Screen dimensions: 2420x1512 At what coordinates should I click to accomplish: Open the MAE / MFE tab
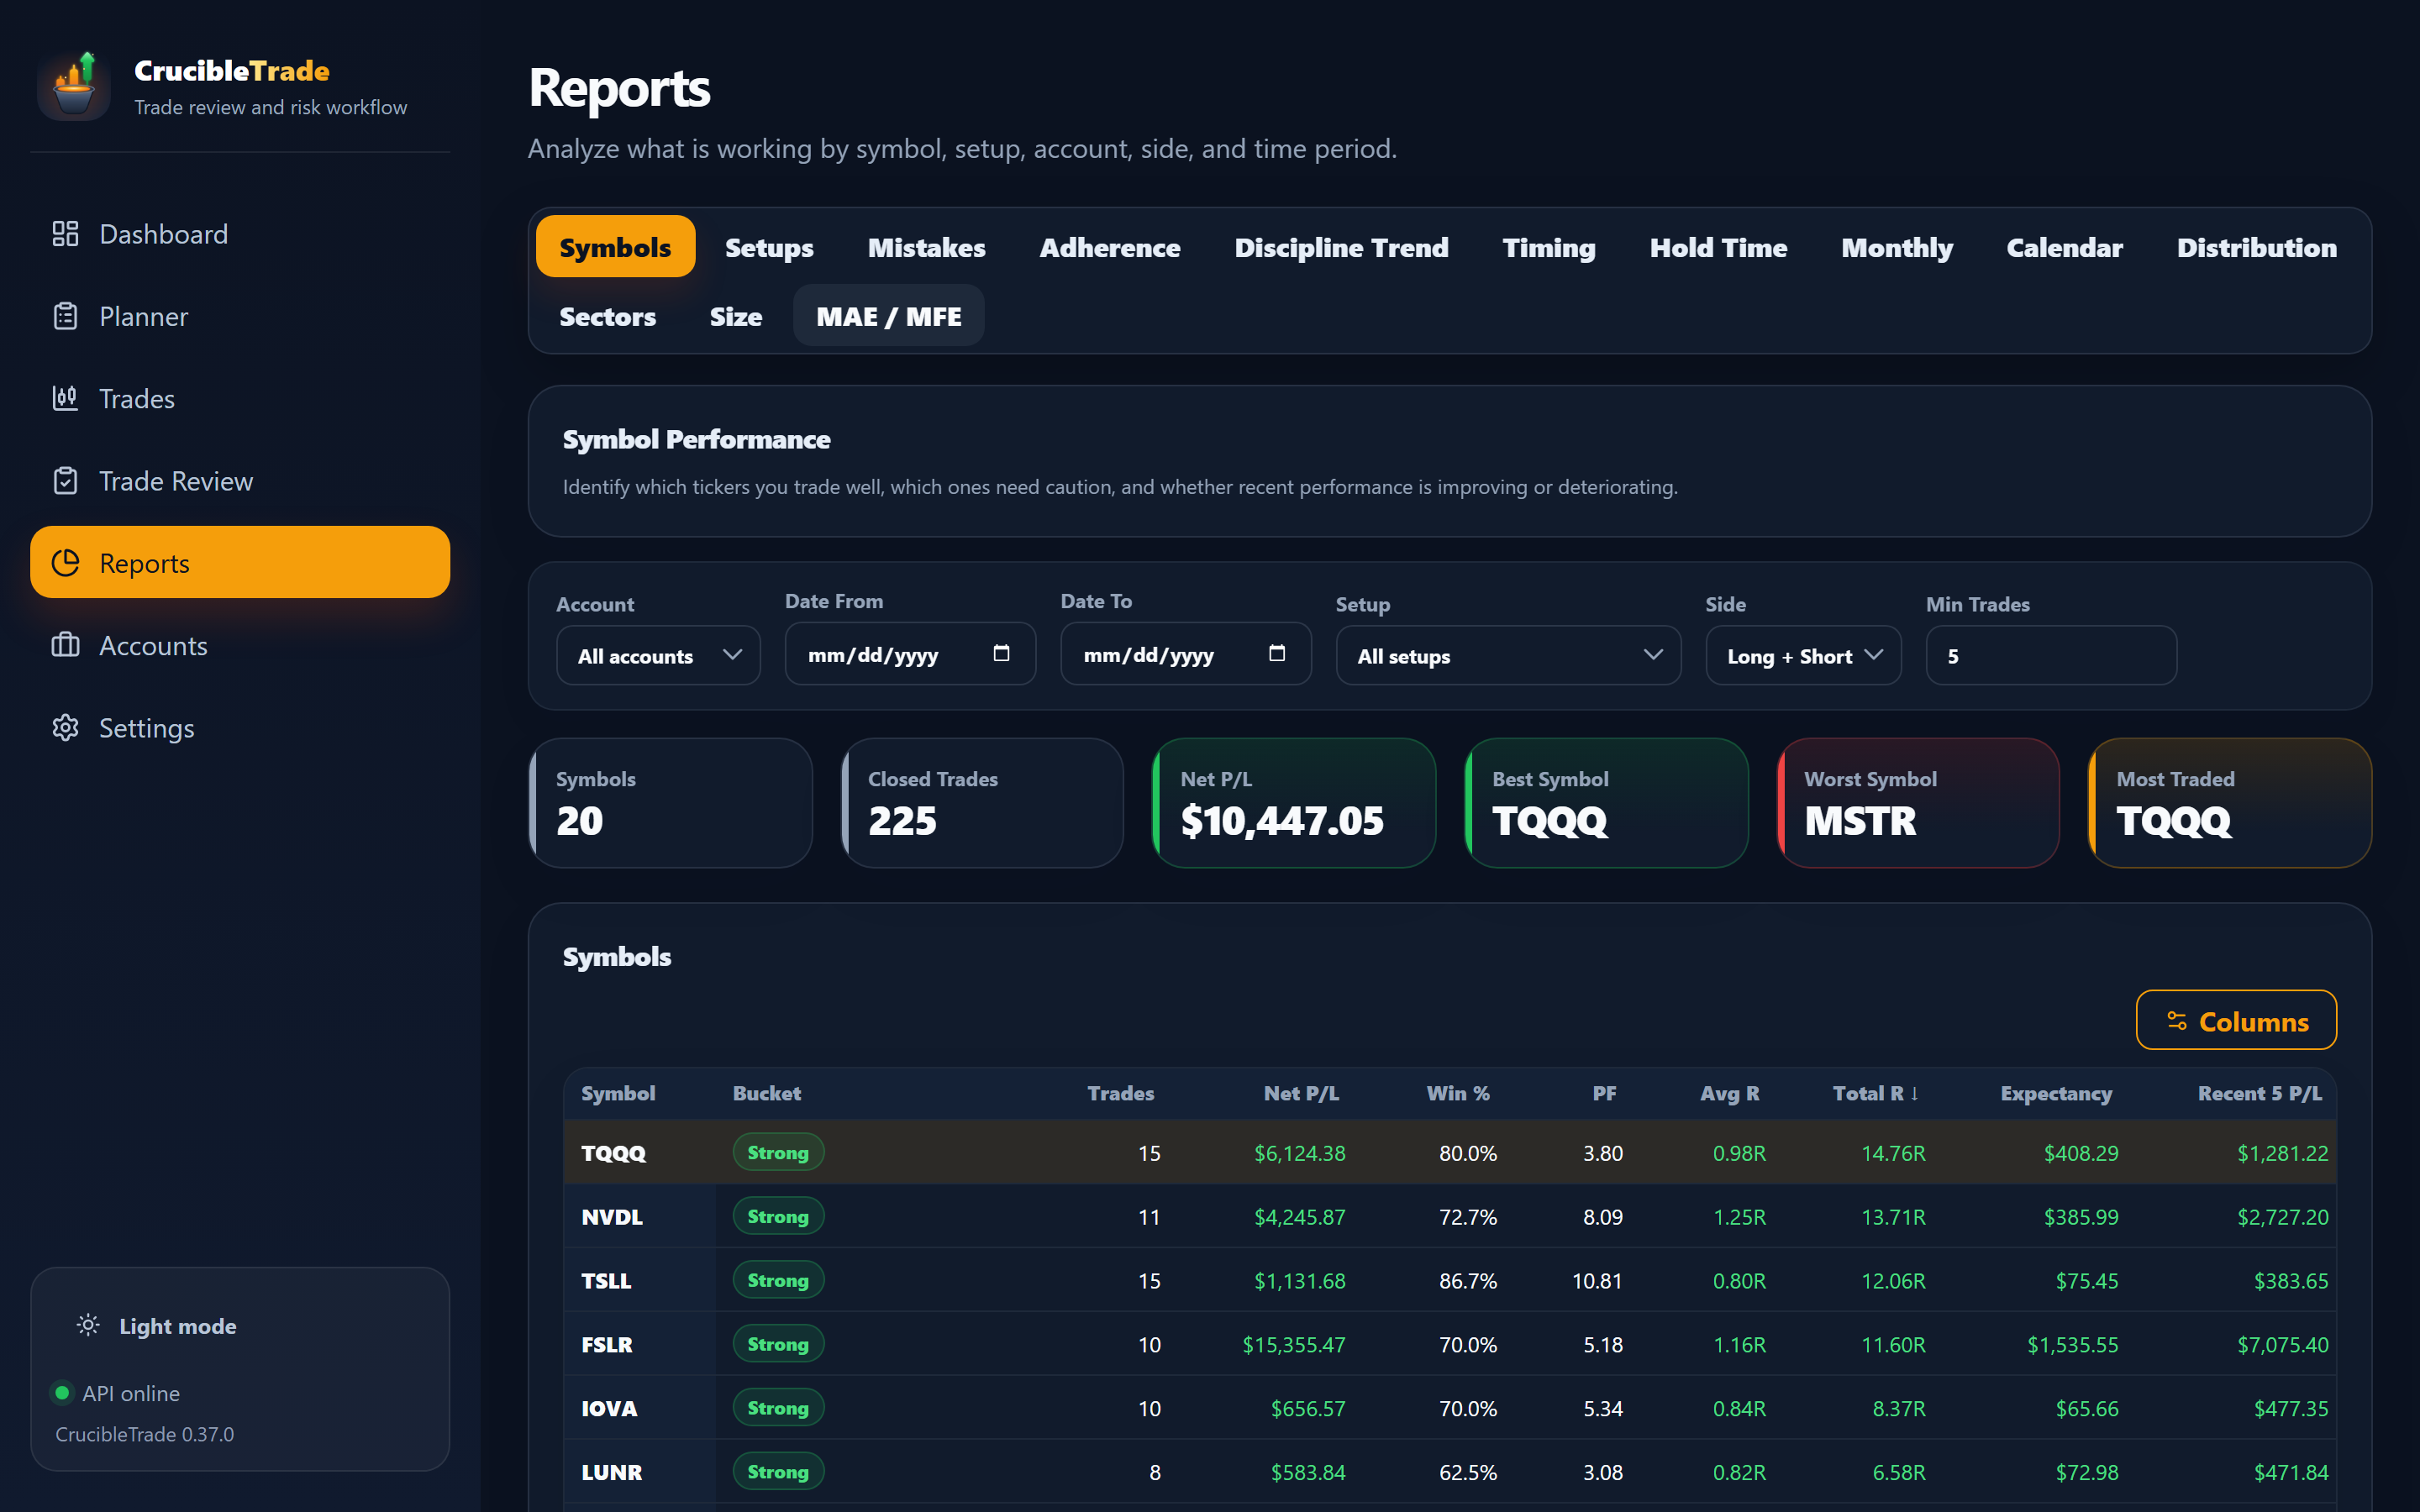coord(888,316)
